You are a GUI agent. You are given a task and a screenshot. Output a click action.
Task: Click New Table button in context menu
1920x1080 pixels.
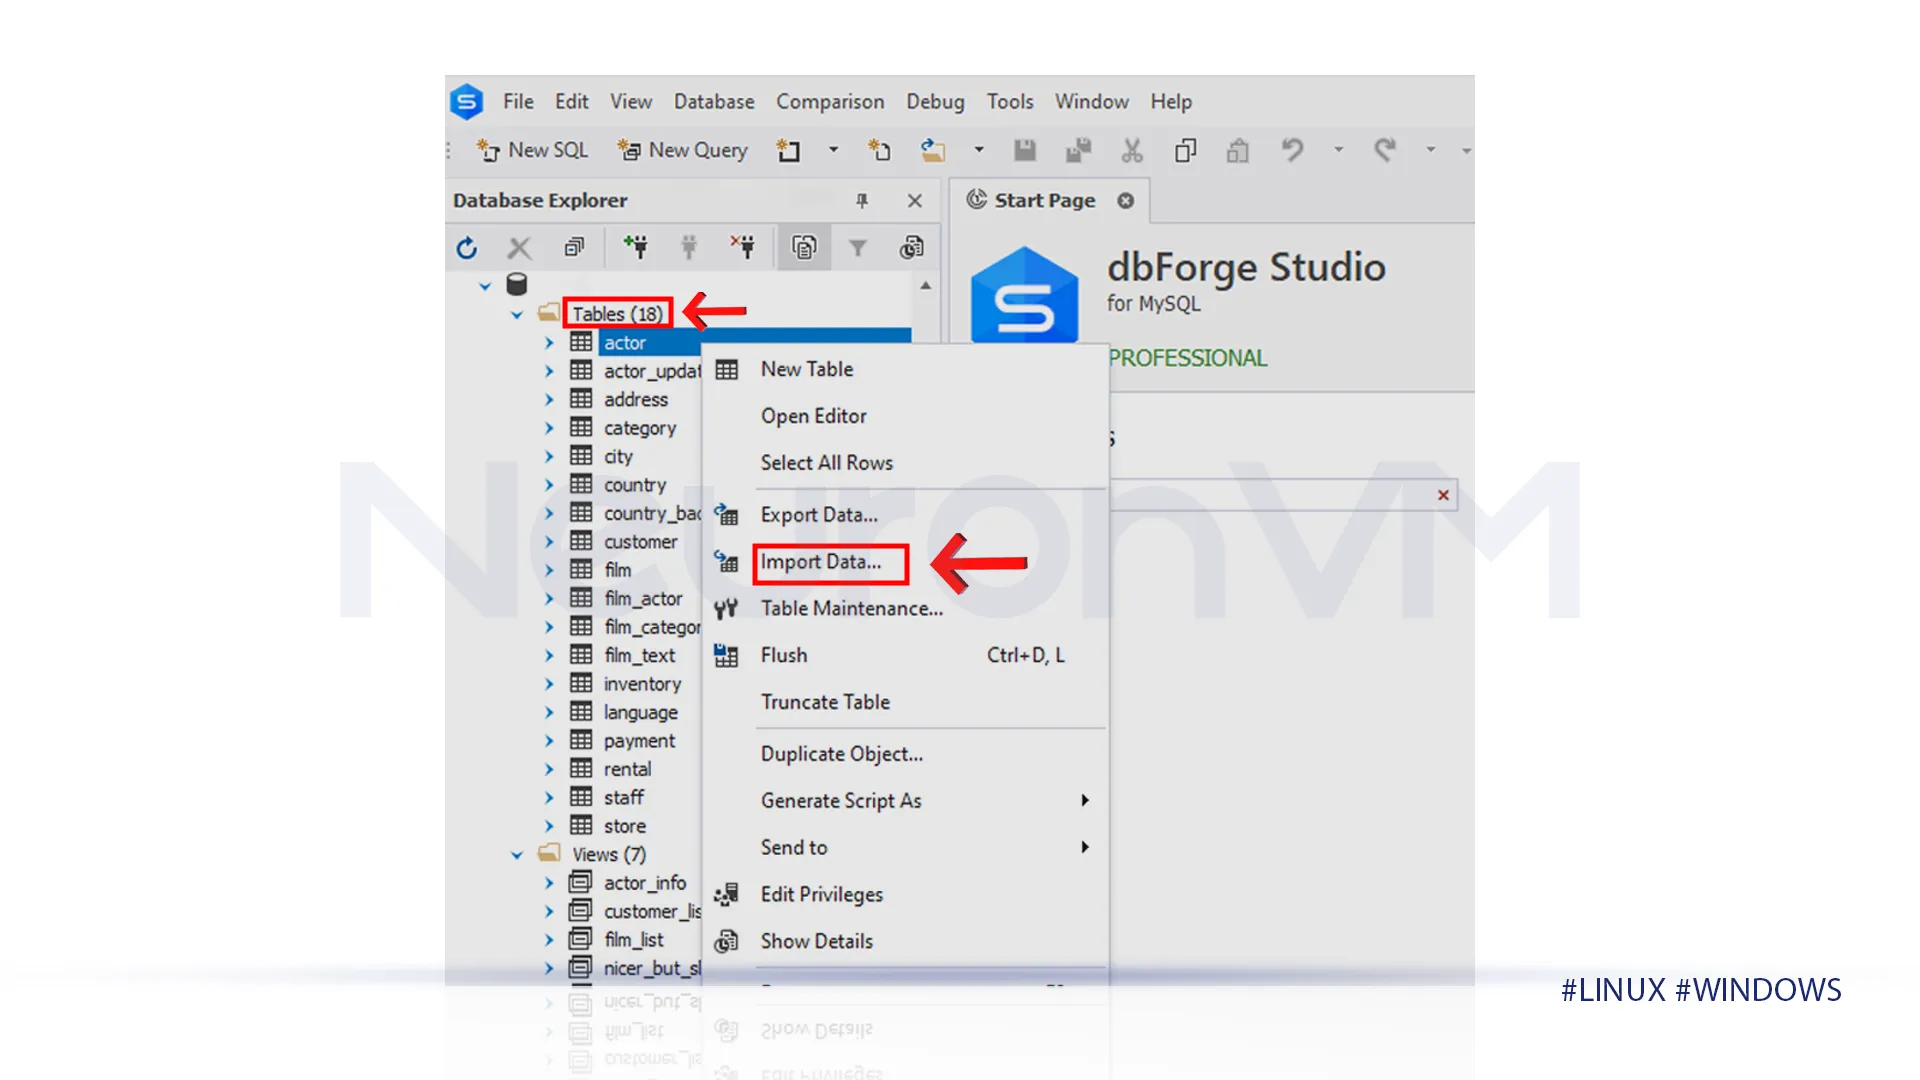point(807,368)
